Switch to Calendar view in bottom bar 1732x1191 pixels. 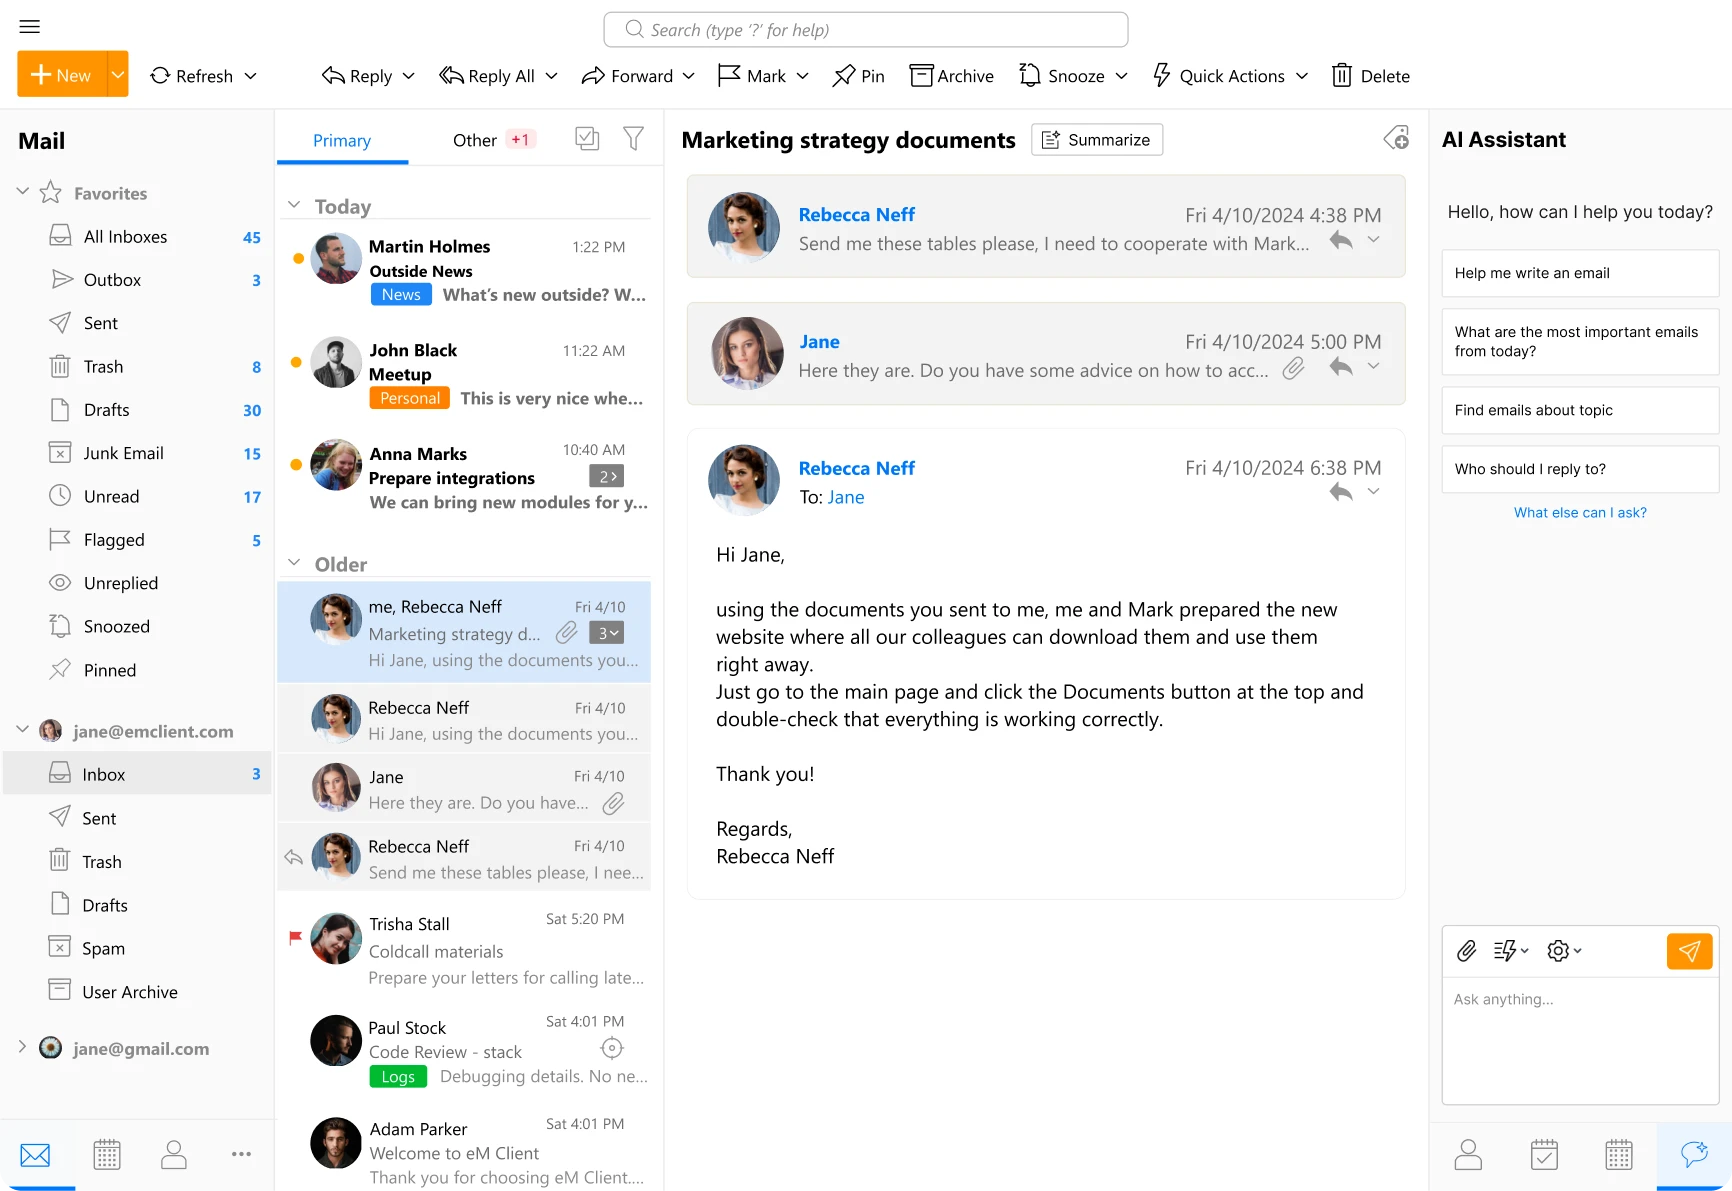107,1155
